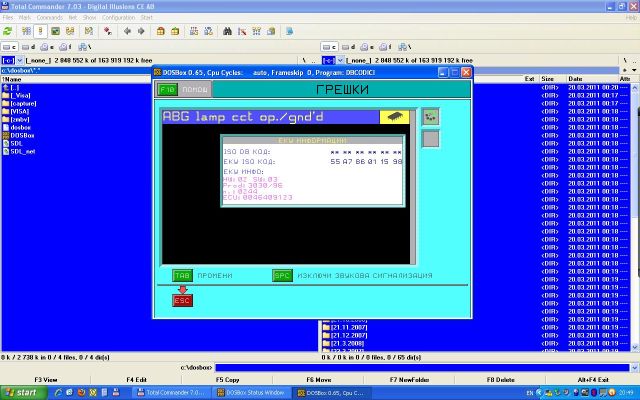
Task: Open the Windows Start button
Action: tap(21, 393)
